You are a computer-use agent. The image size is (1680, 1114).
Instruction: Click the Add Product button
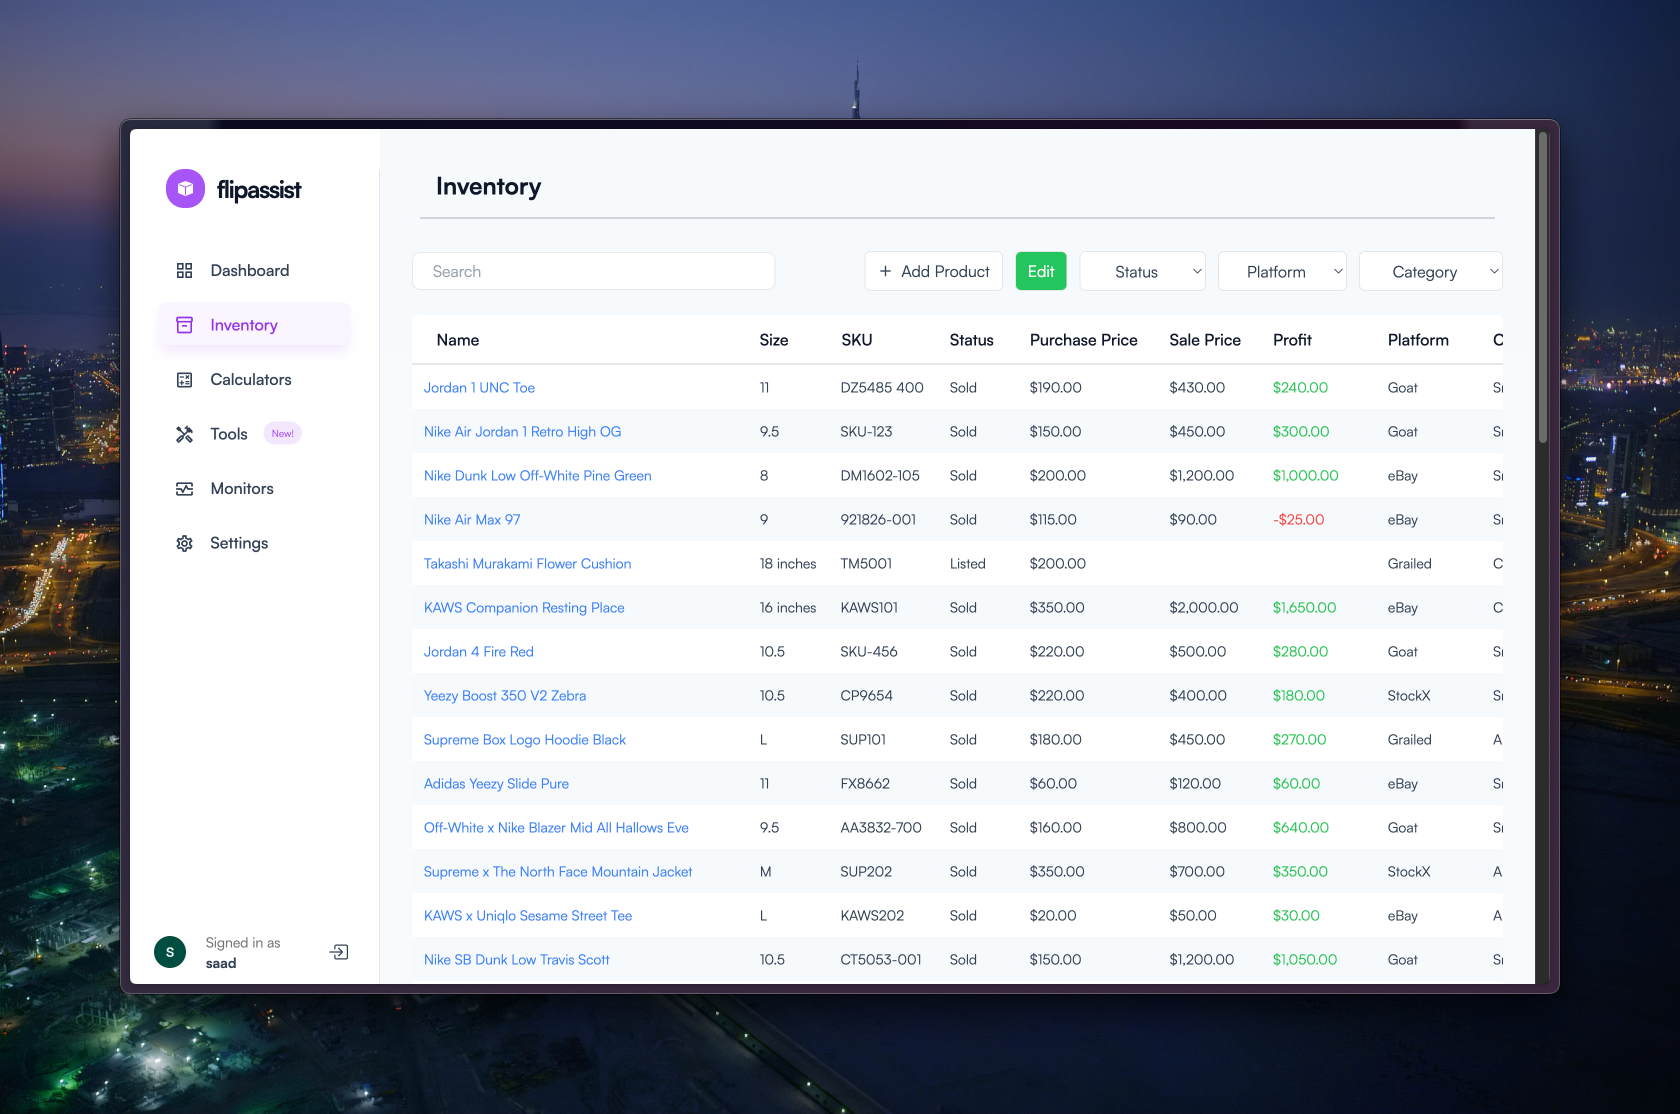click(933, 271)
